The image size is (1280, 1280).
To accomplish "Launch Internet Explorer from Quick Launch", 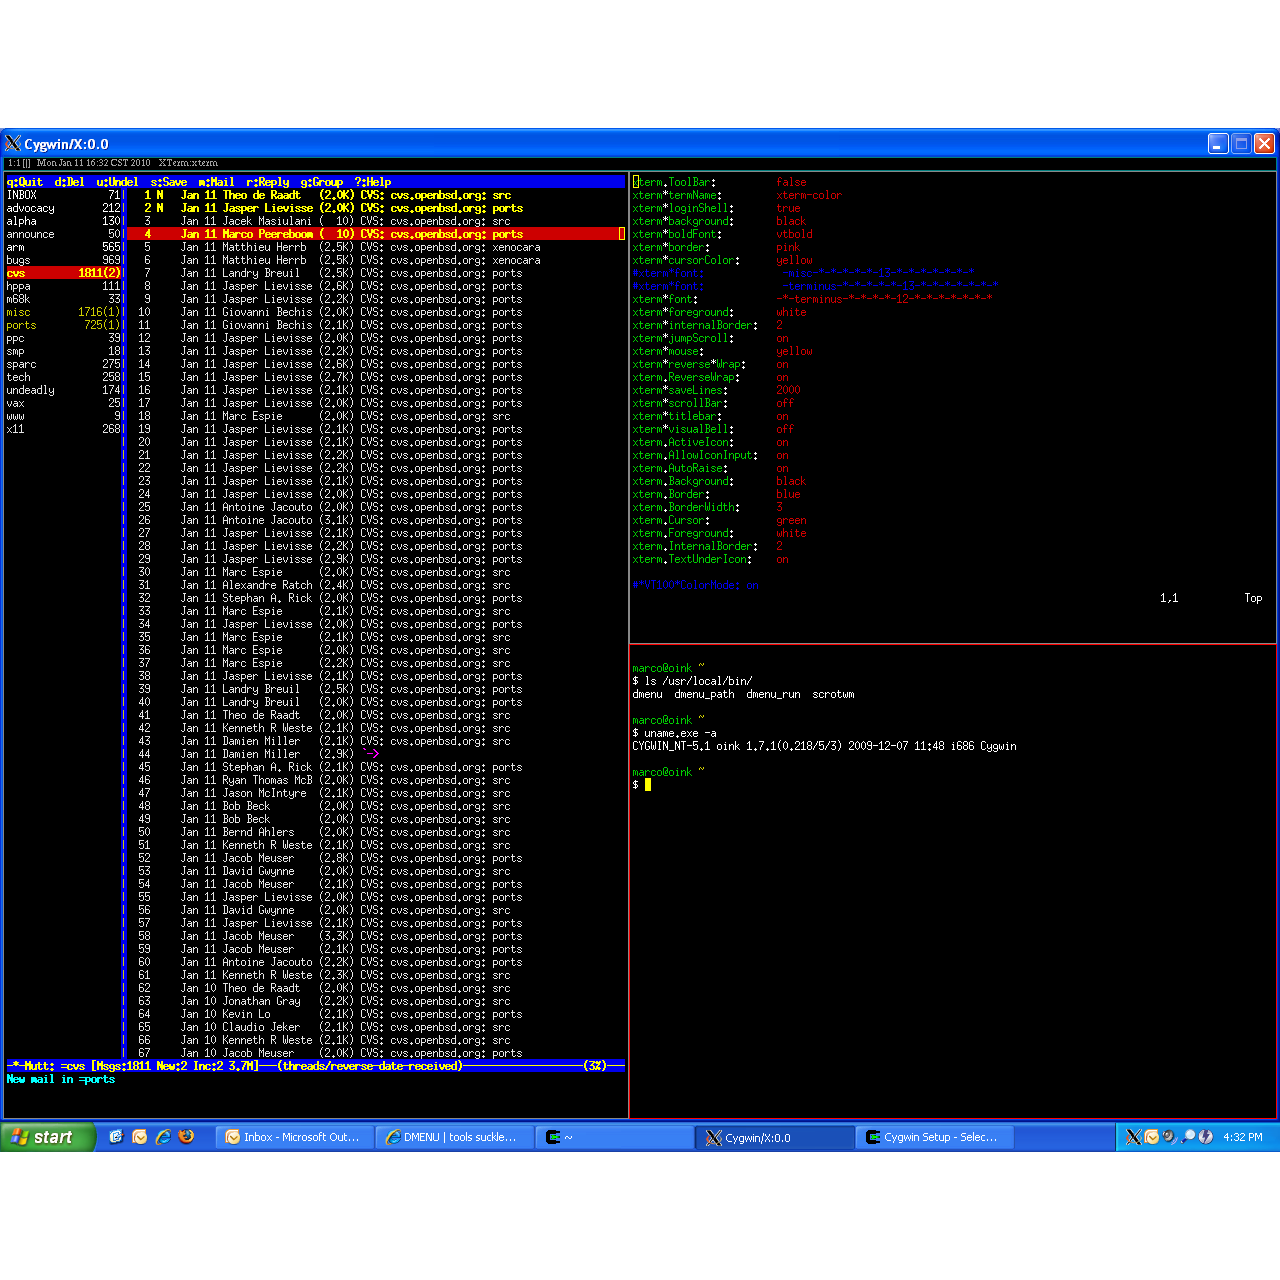I will (163, 1137).
